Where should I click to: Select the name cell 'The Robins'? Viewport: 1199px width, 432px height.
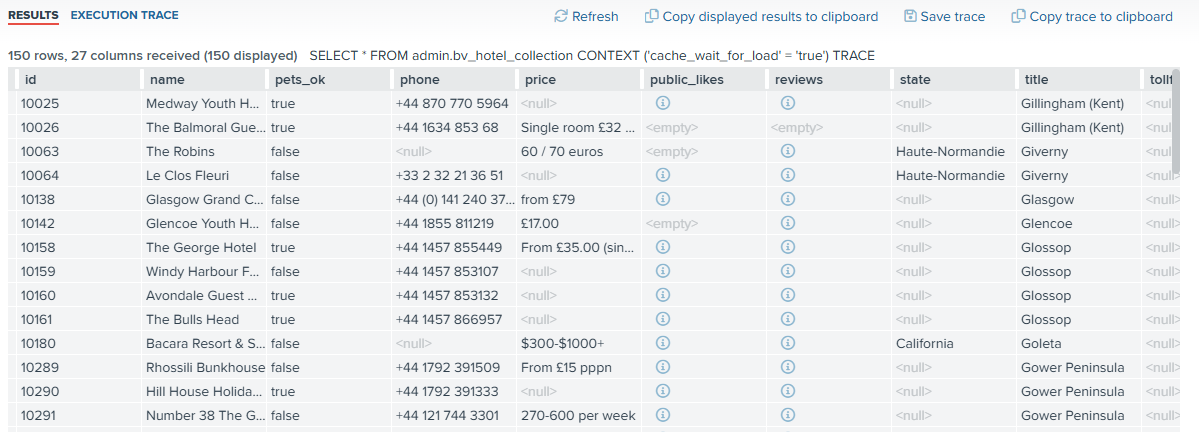pos(203,151)
